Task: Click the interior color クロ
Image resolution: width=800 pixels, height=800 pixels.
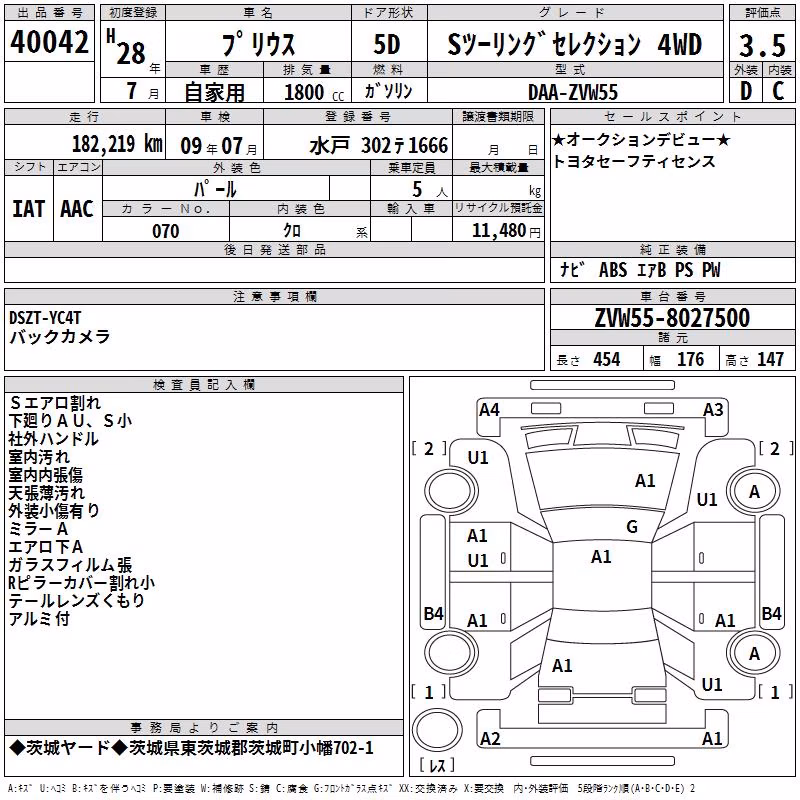Action: click(x=292, y=231)
